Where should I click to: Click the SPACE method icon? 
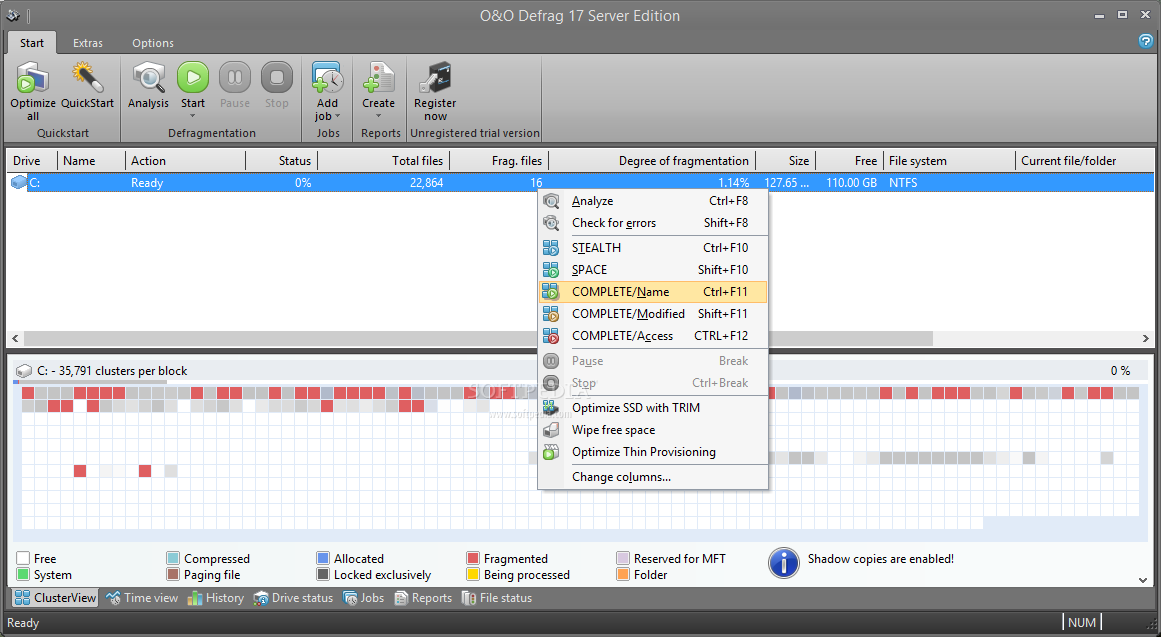[x=551, y=270]
